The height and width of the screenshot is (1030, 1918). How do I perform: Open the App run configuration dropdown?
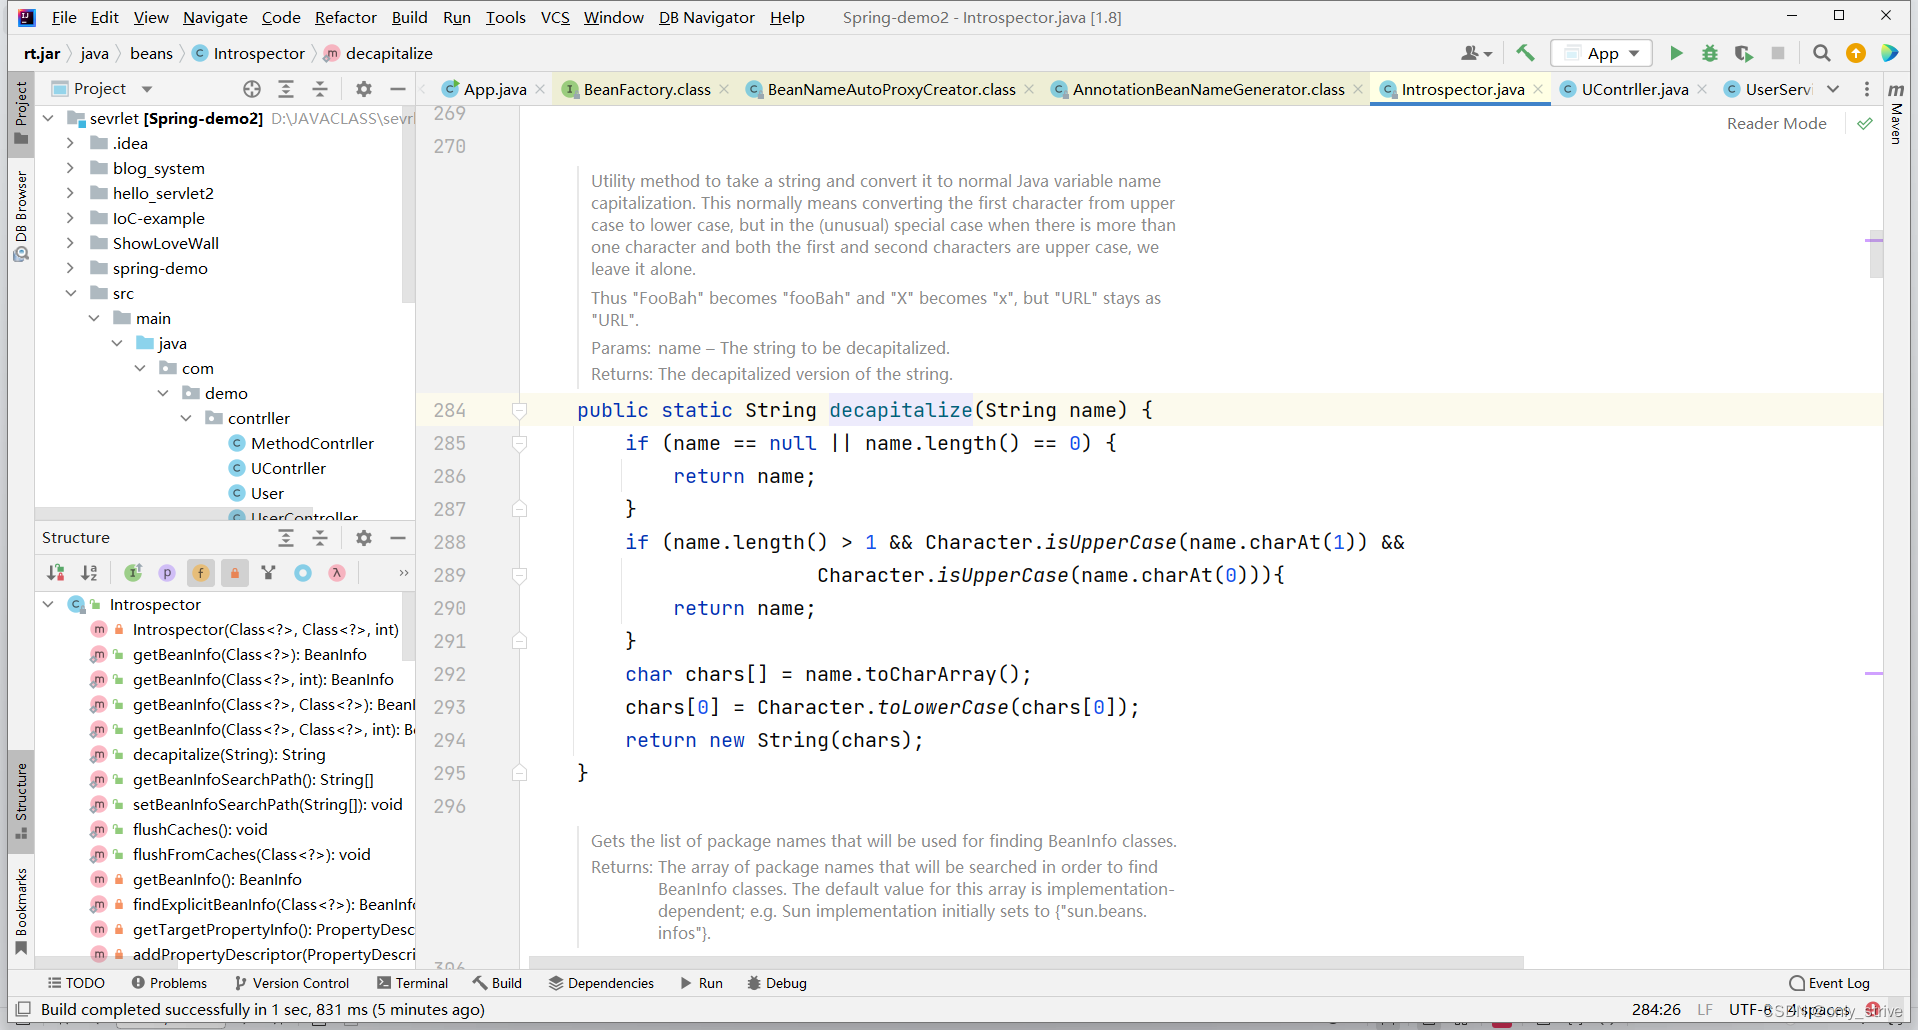[1602, 53]
